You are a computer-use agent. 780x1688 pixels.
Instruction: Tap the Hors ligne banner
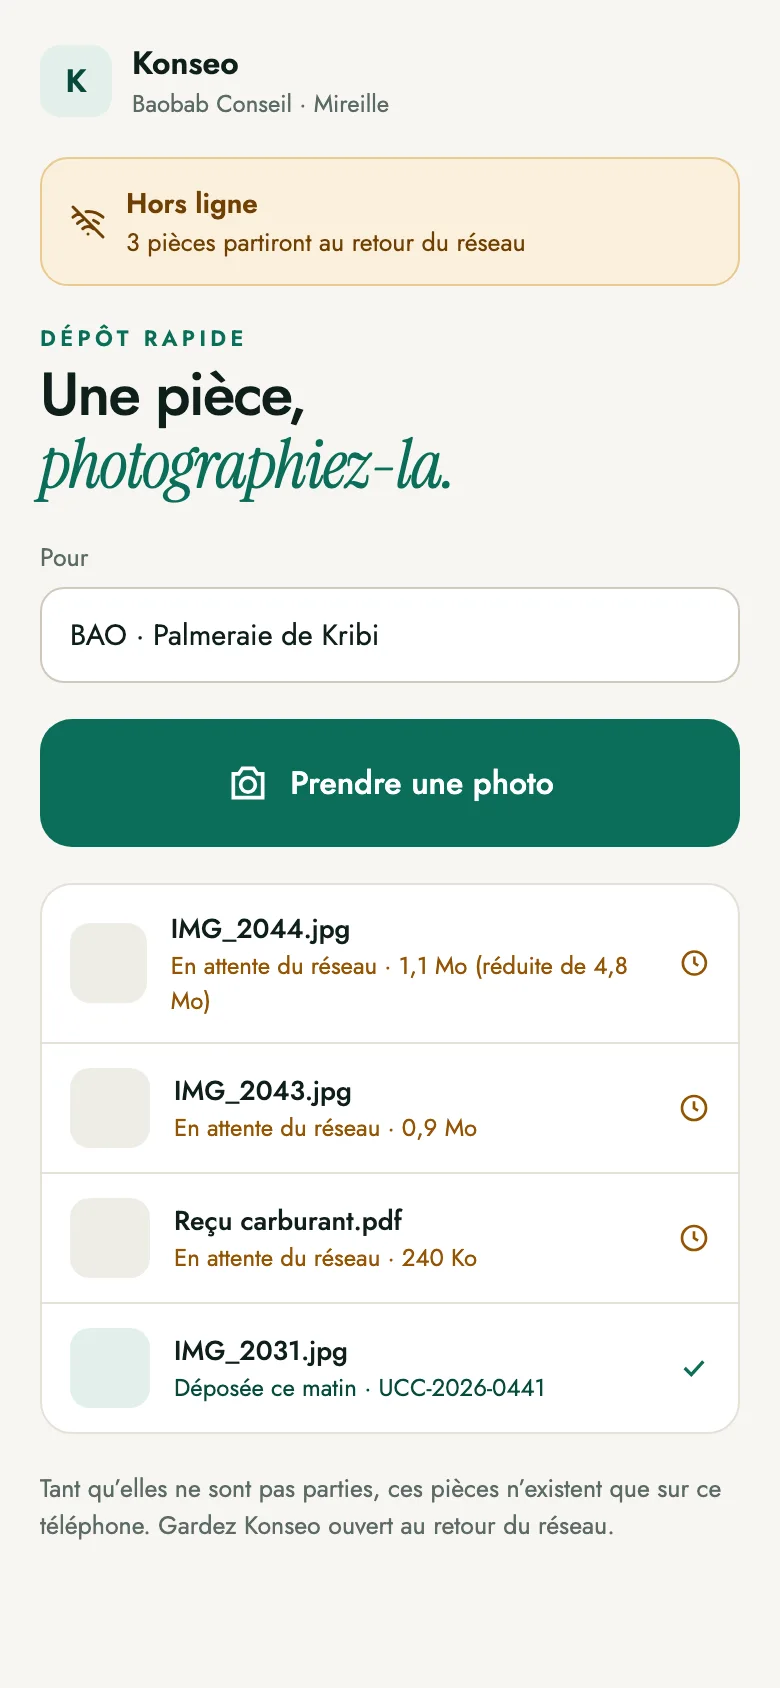390,221
